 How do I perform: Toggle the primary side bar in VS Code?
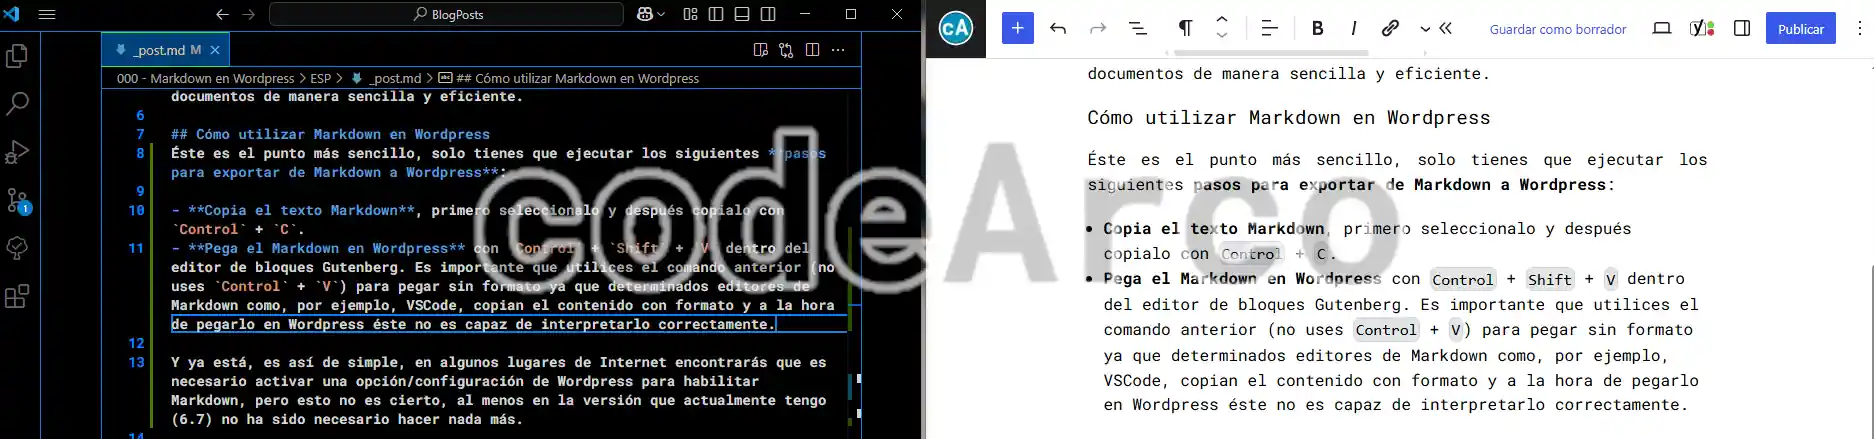pos(716,14)
